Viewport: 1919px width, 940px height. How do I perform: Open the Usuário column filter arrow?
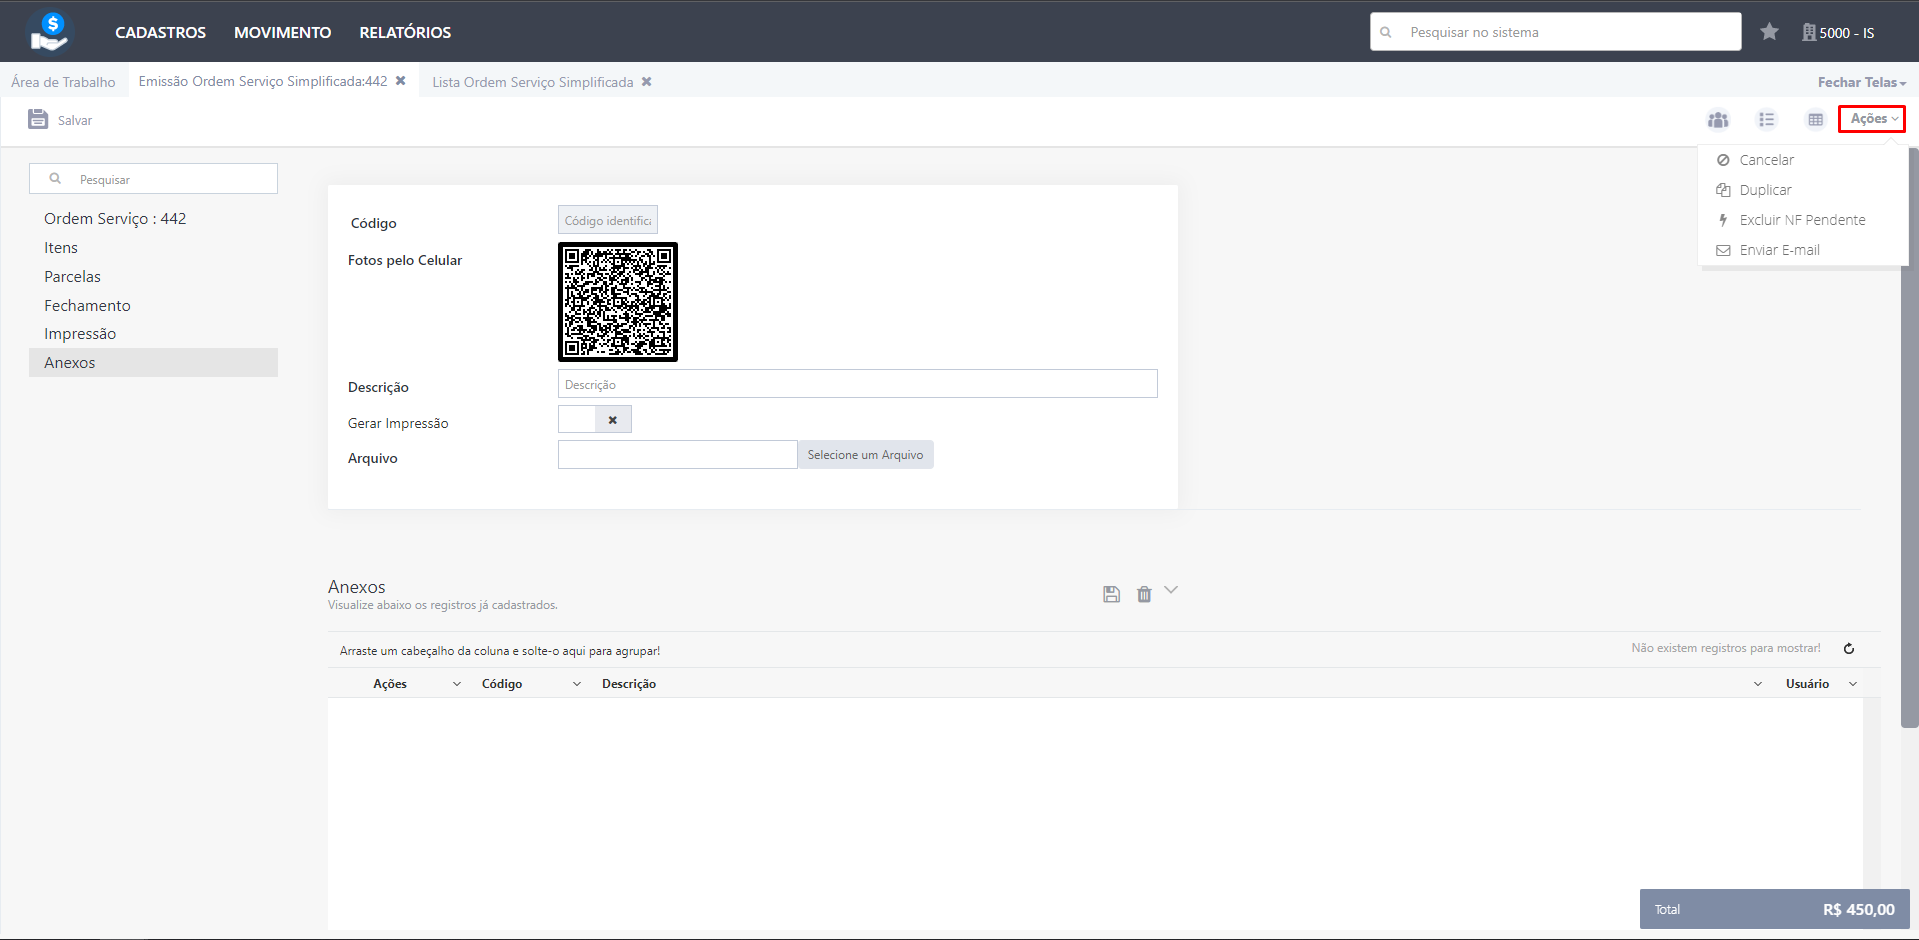pos(1853,684)
